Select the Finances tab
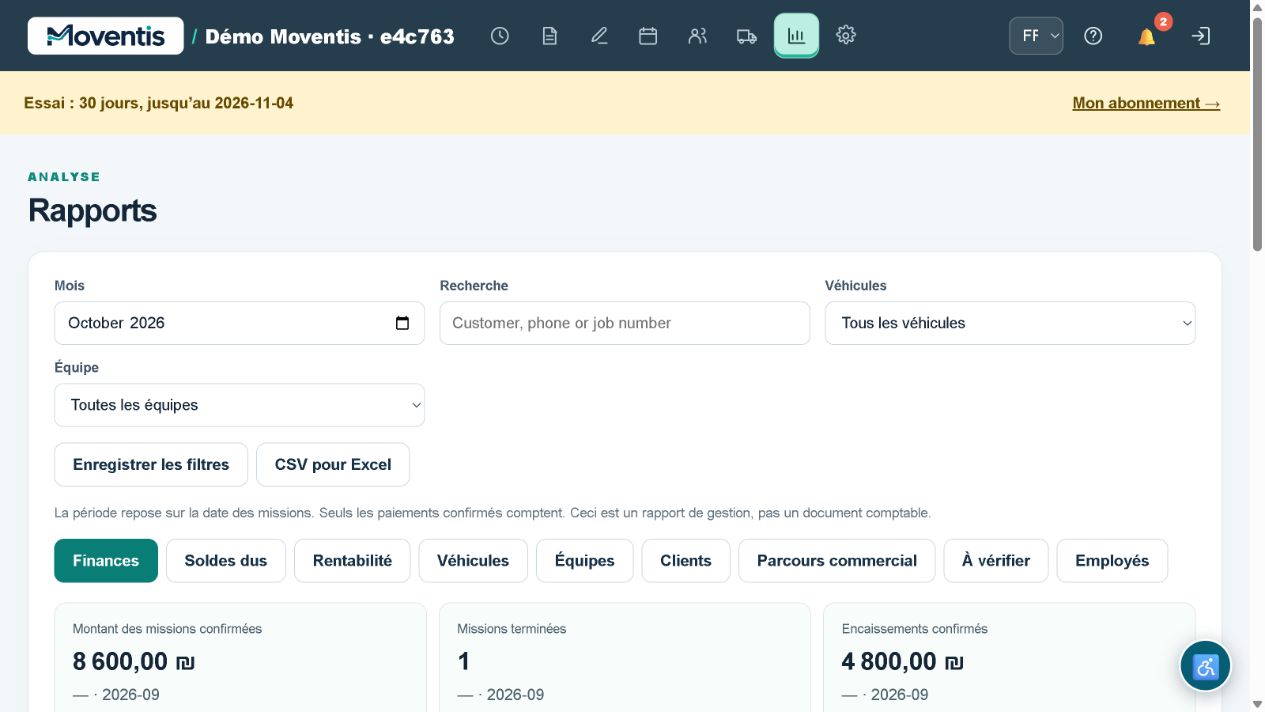Screen dimensions: 1265x712 point(106,561)
